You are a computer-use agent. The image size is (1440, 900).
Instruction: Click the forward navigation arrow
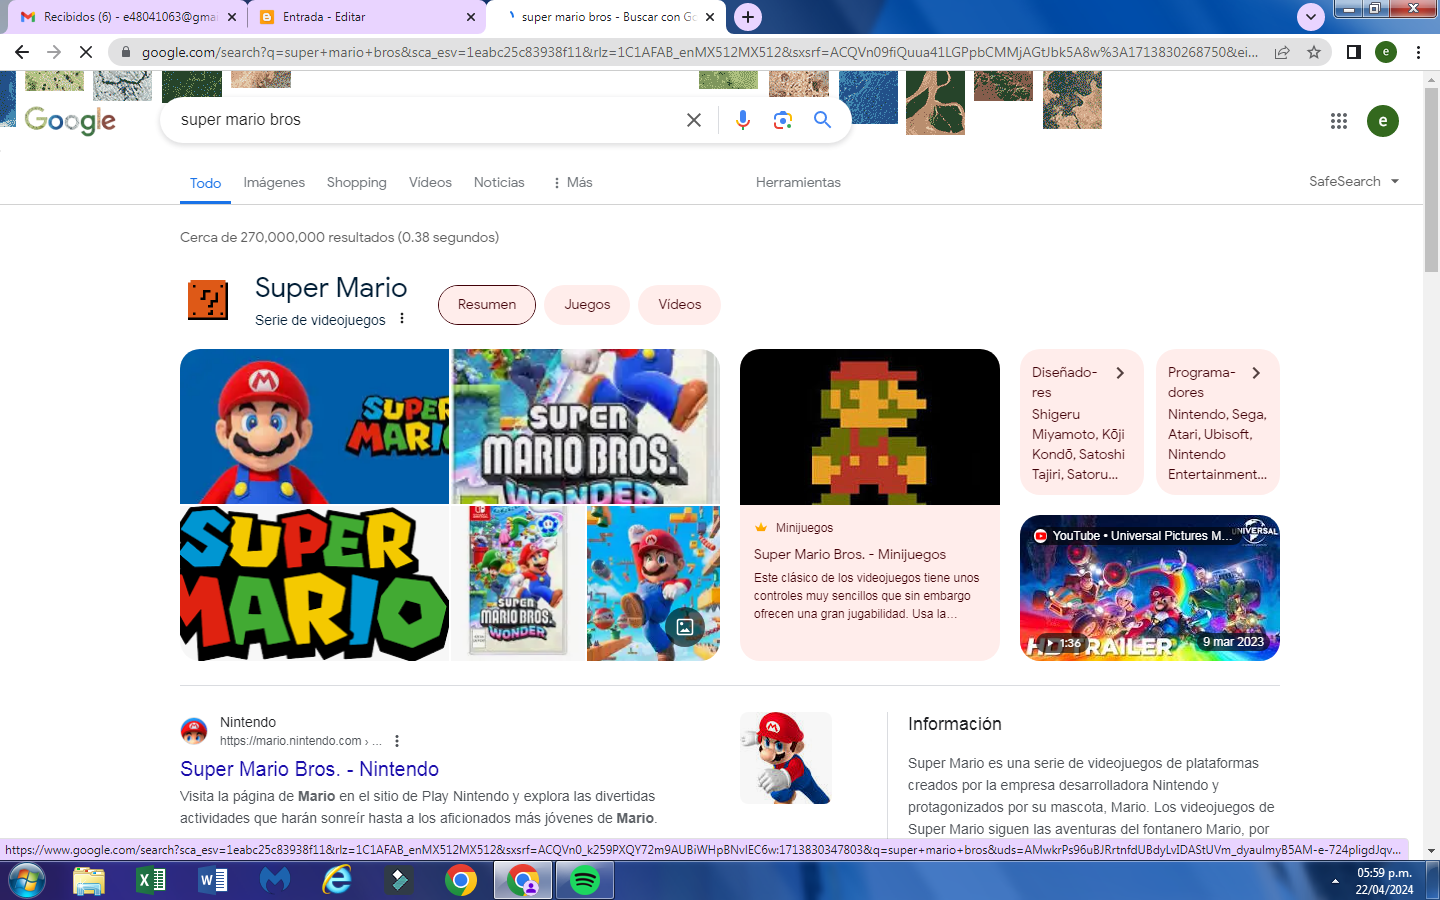tap(54, 52)
